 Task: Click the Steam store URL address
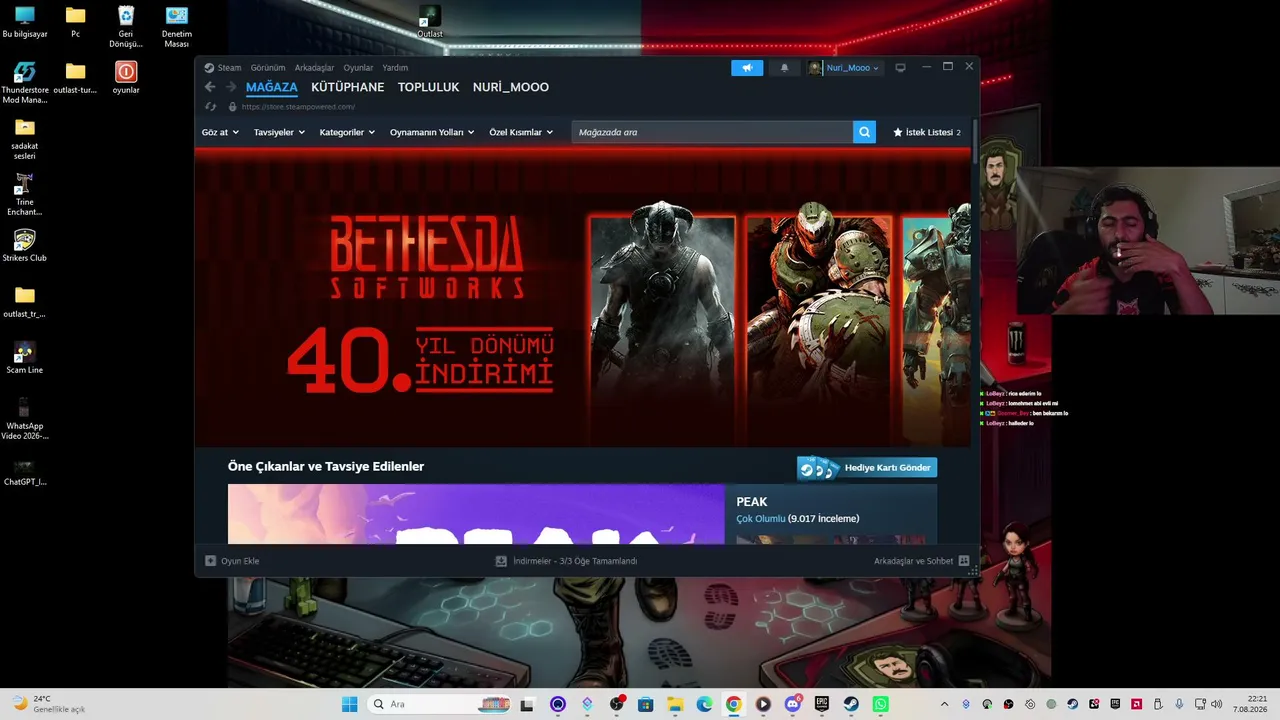[x=298, y=107]
